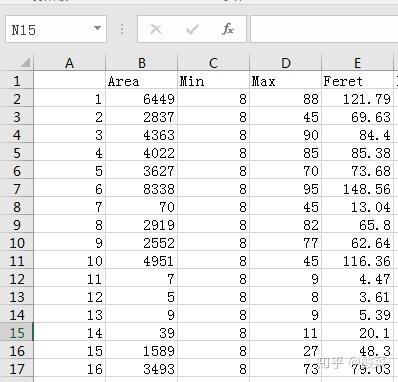Click Max cell with value 88
Screen dimensions: 398x382
tap(286, 99)
